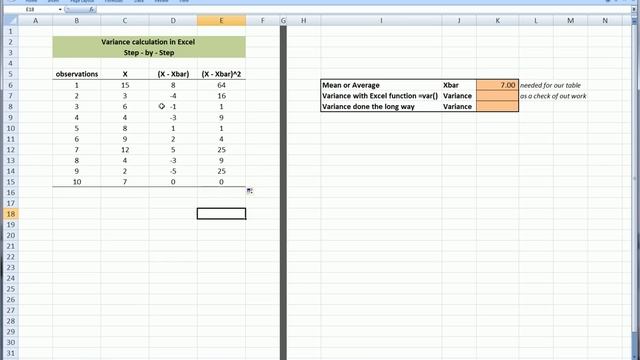Select column A header

36,20
